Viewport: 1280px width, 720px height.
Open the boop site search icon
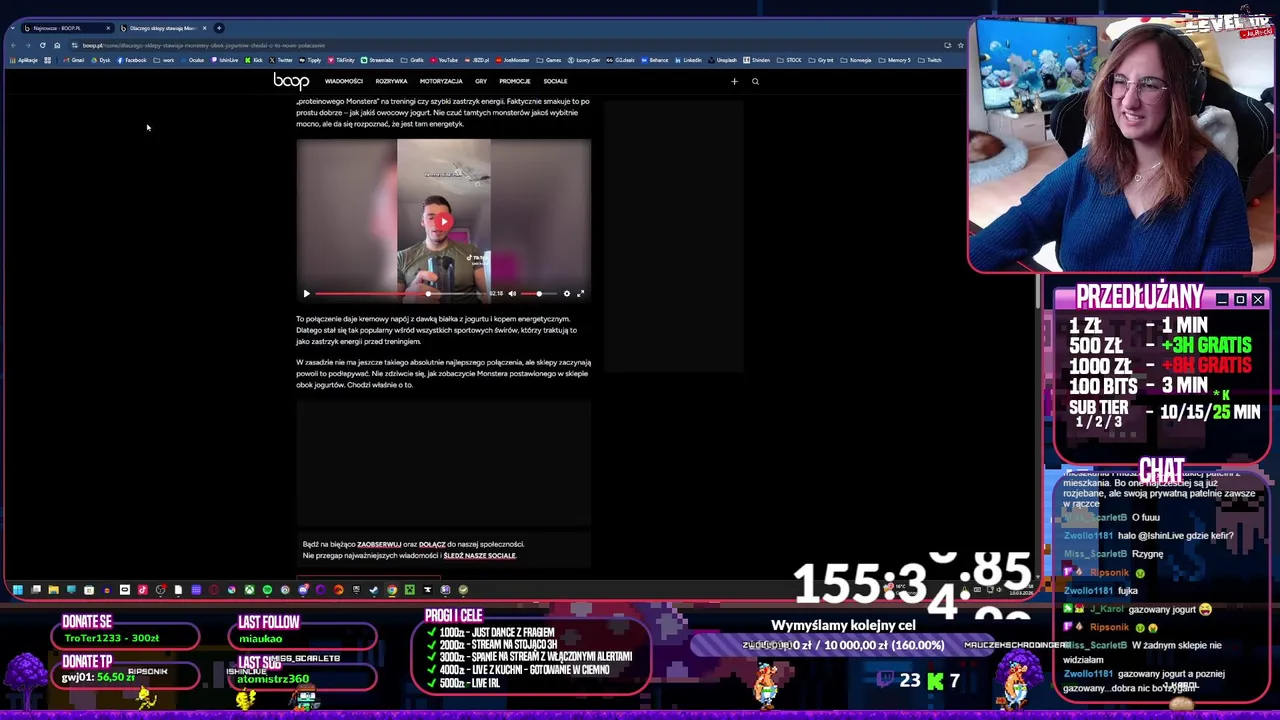(x=755, y=81)
